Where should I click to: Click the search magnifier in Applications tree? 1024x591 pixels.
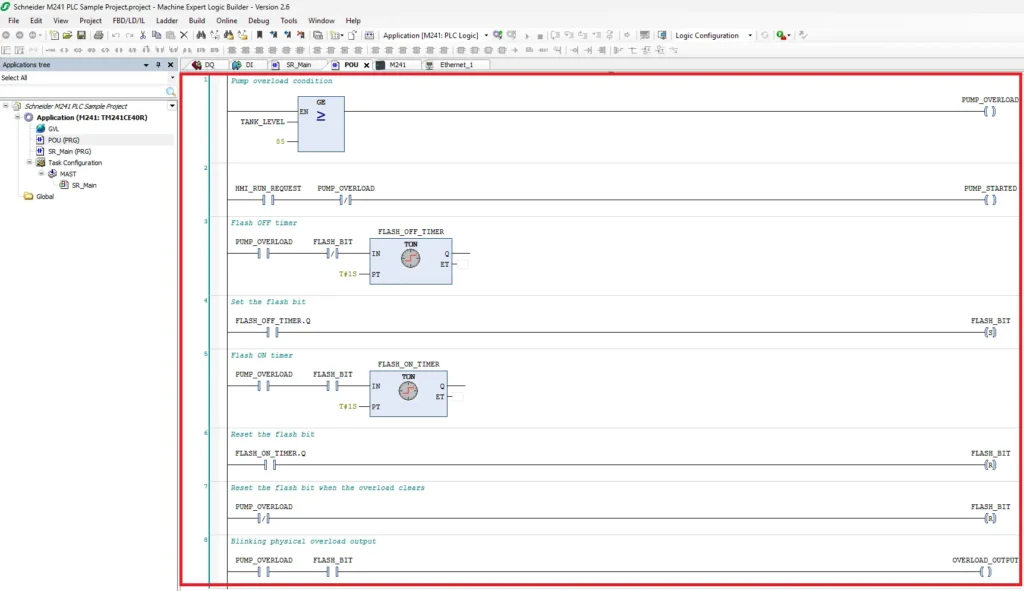tap(170, 91)
